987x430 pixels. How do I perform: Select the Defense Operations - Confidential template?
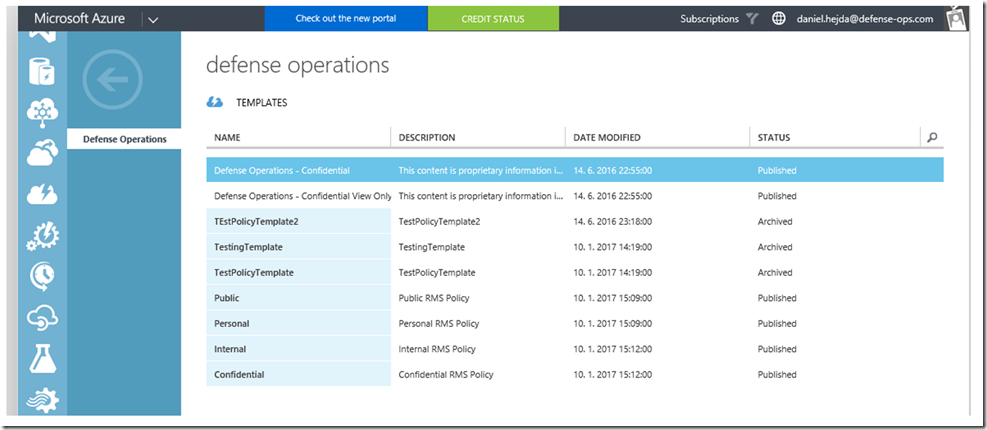click(282, 171)
